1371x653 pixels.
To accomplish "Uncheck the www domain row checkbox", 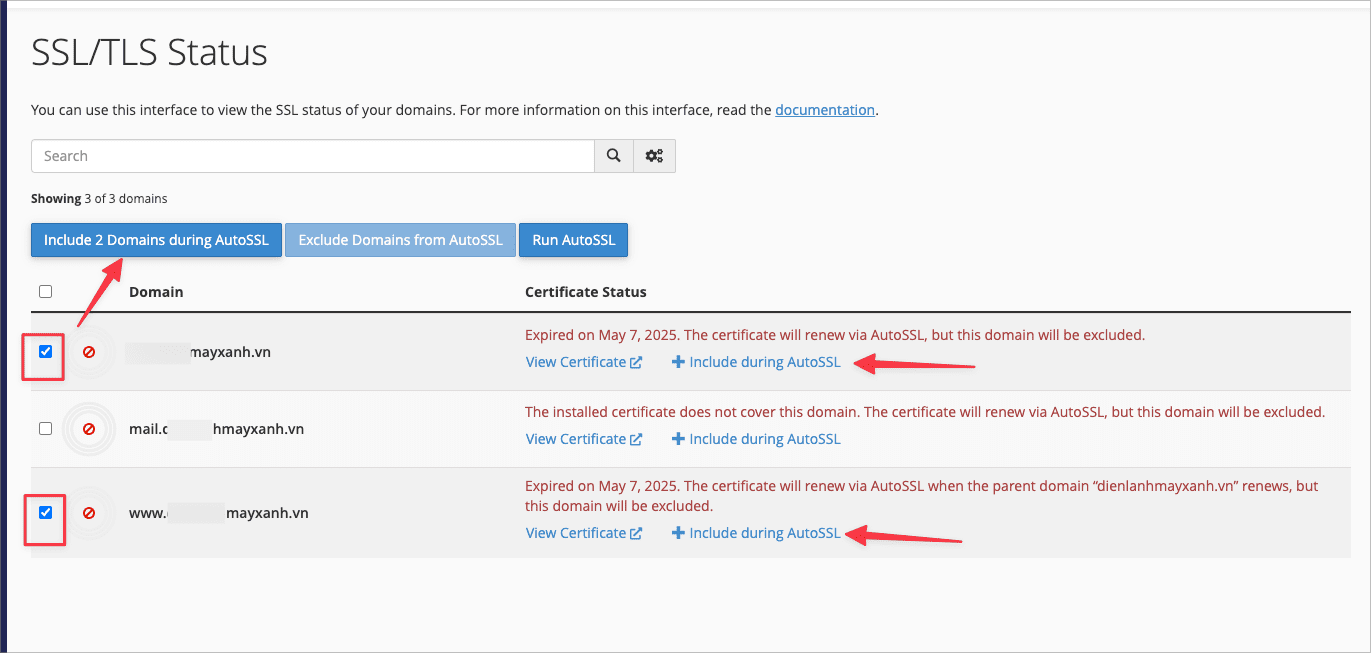I will 45,513.
